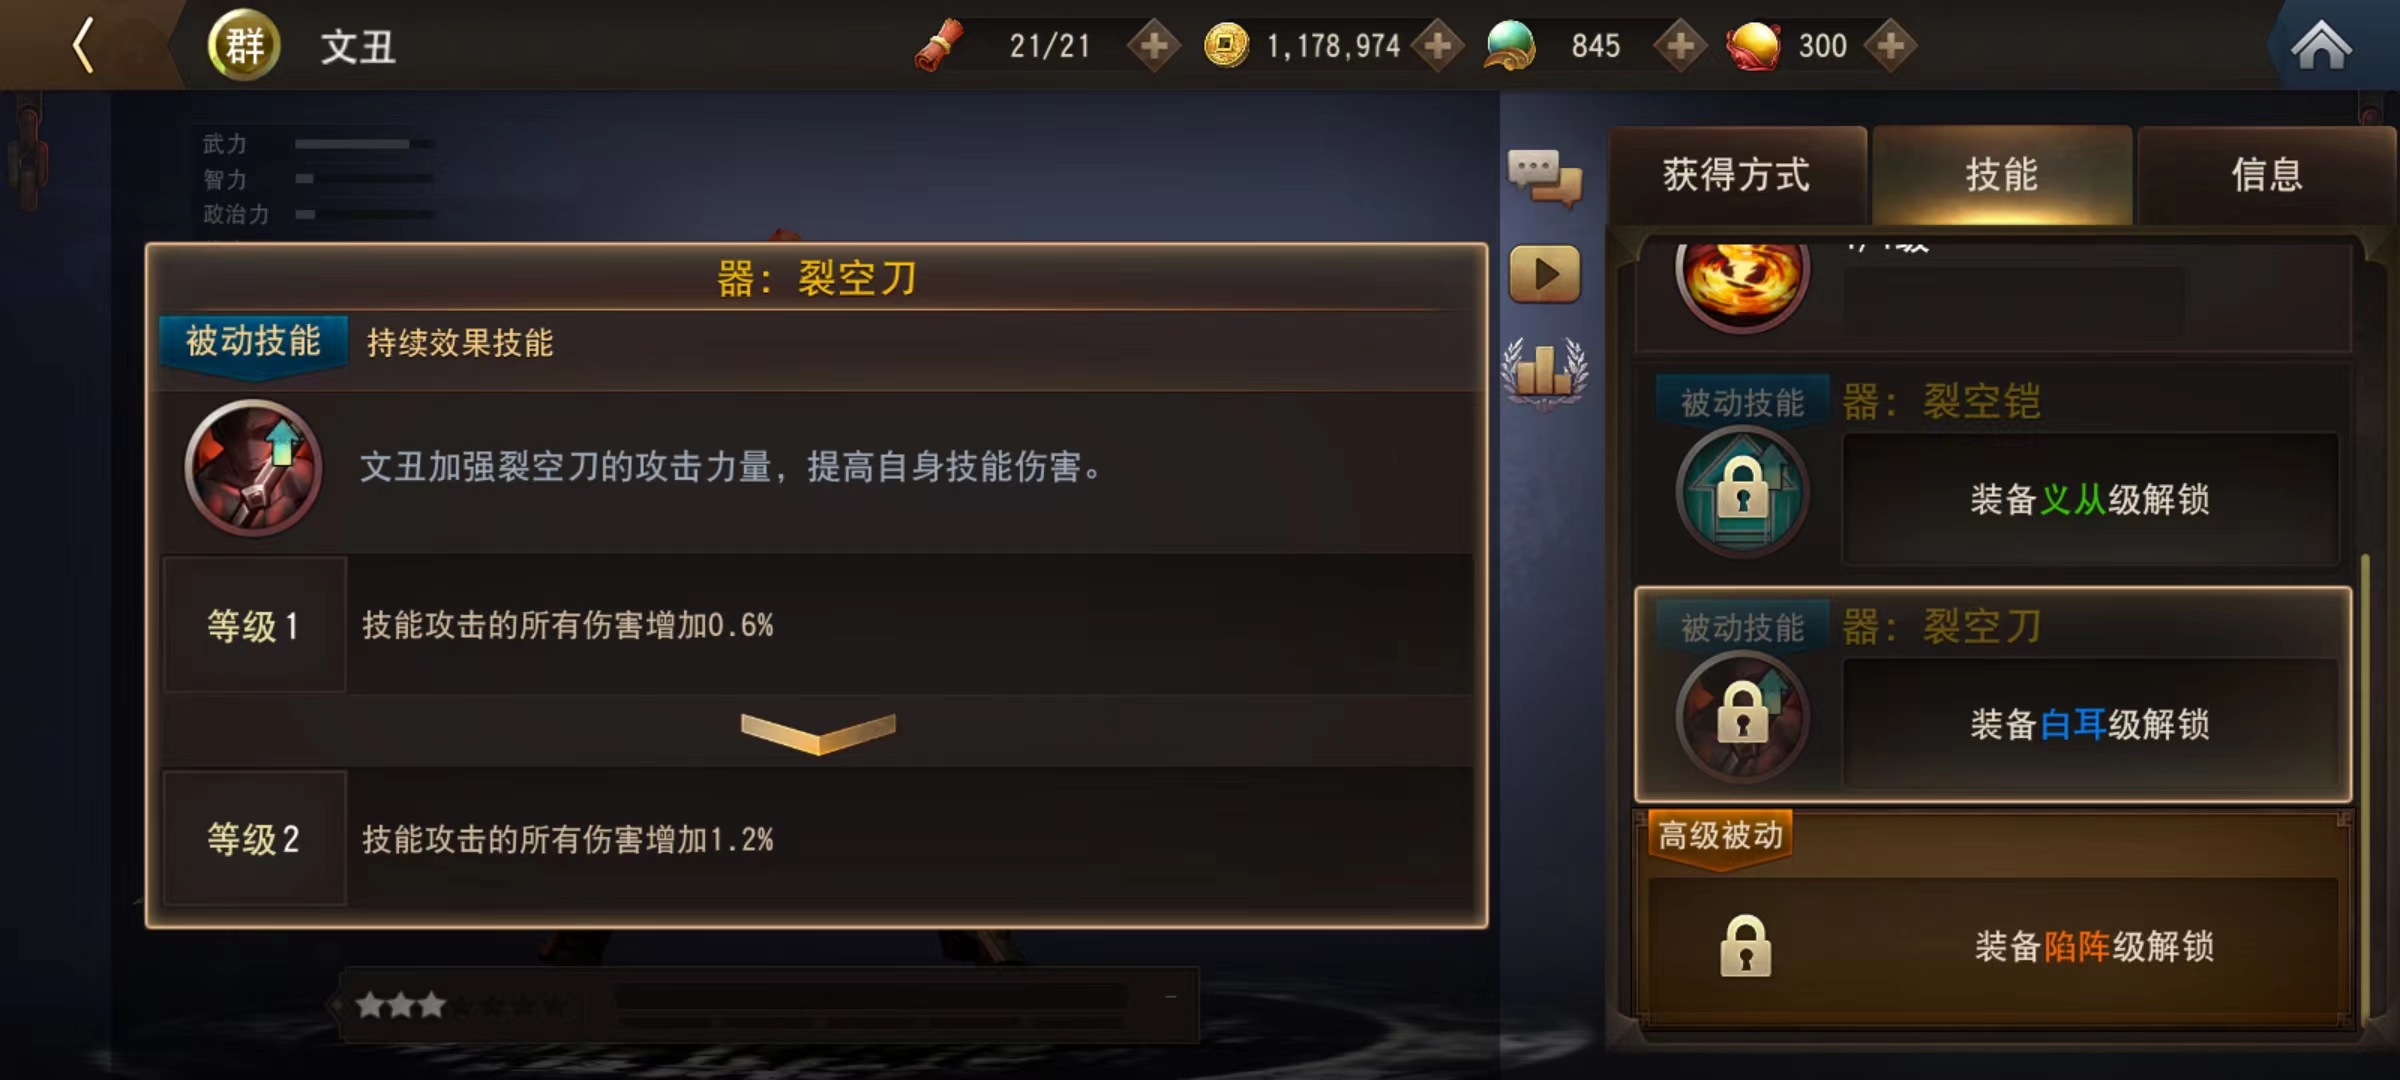
Task: Open the locked 高级被动 skill slot
Action: click(1992, 946)
